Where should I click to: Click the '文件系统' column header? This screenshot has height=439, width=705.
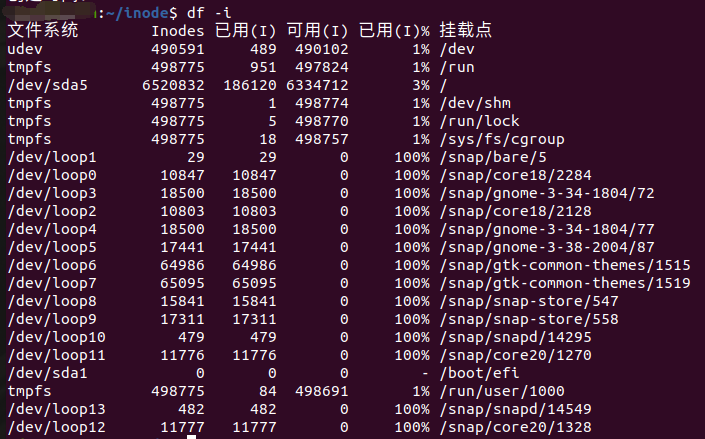click(43, 31)
